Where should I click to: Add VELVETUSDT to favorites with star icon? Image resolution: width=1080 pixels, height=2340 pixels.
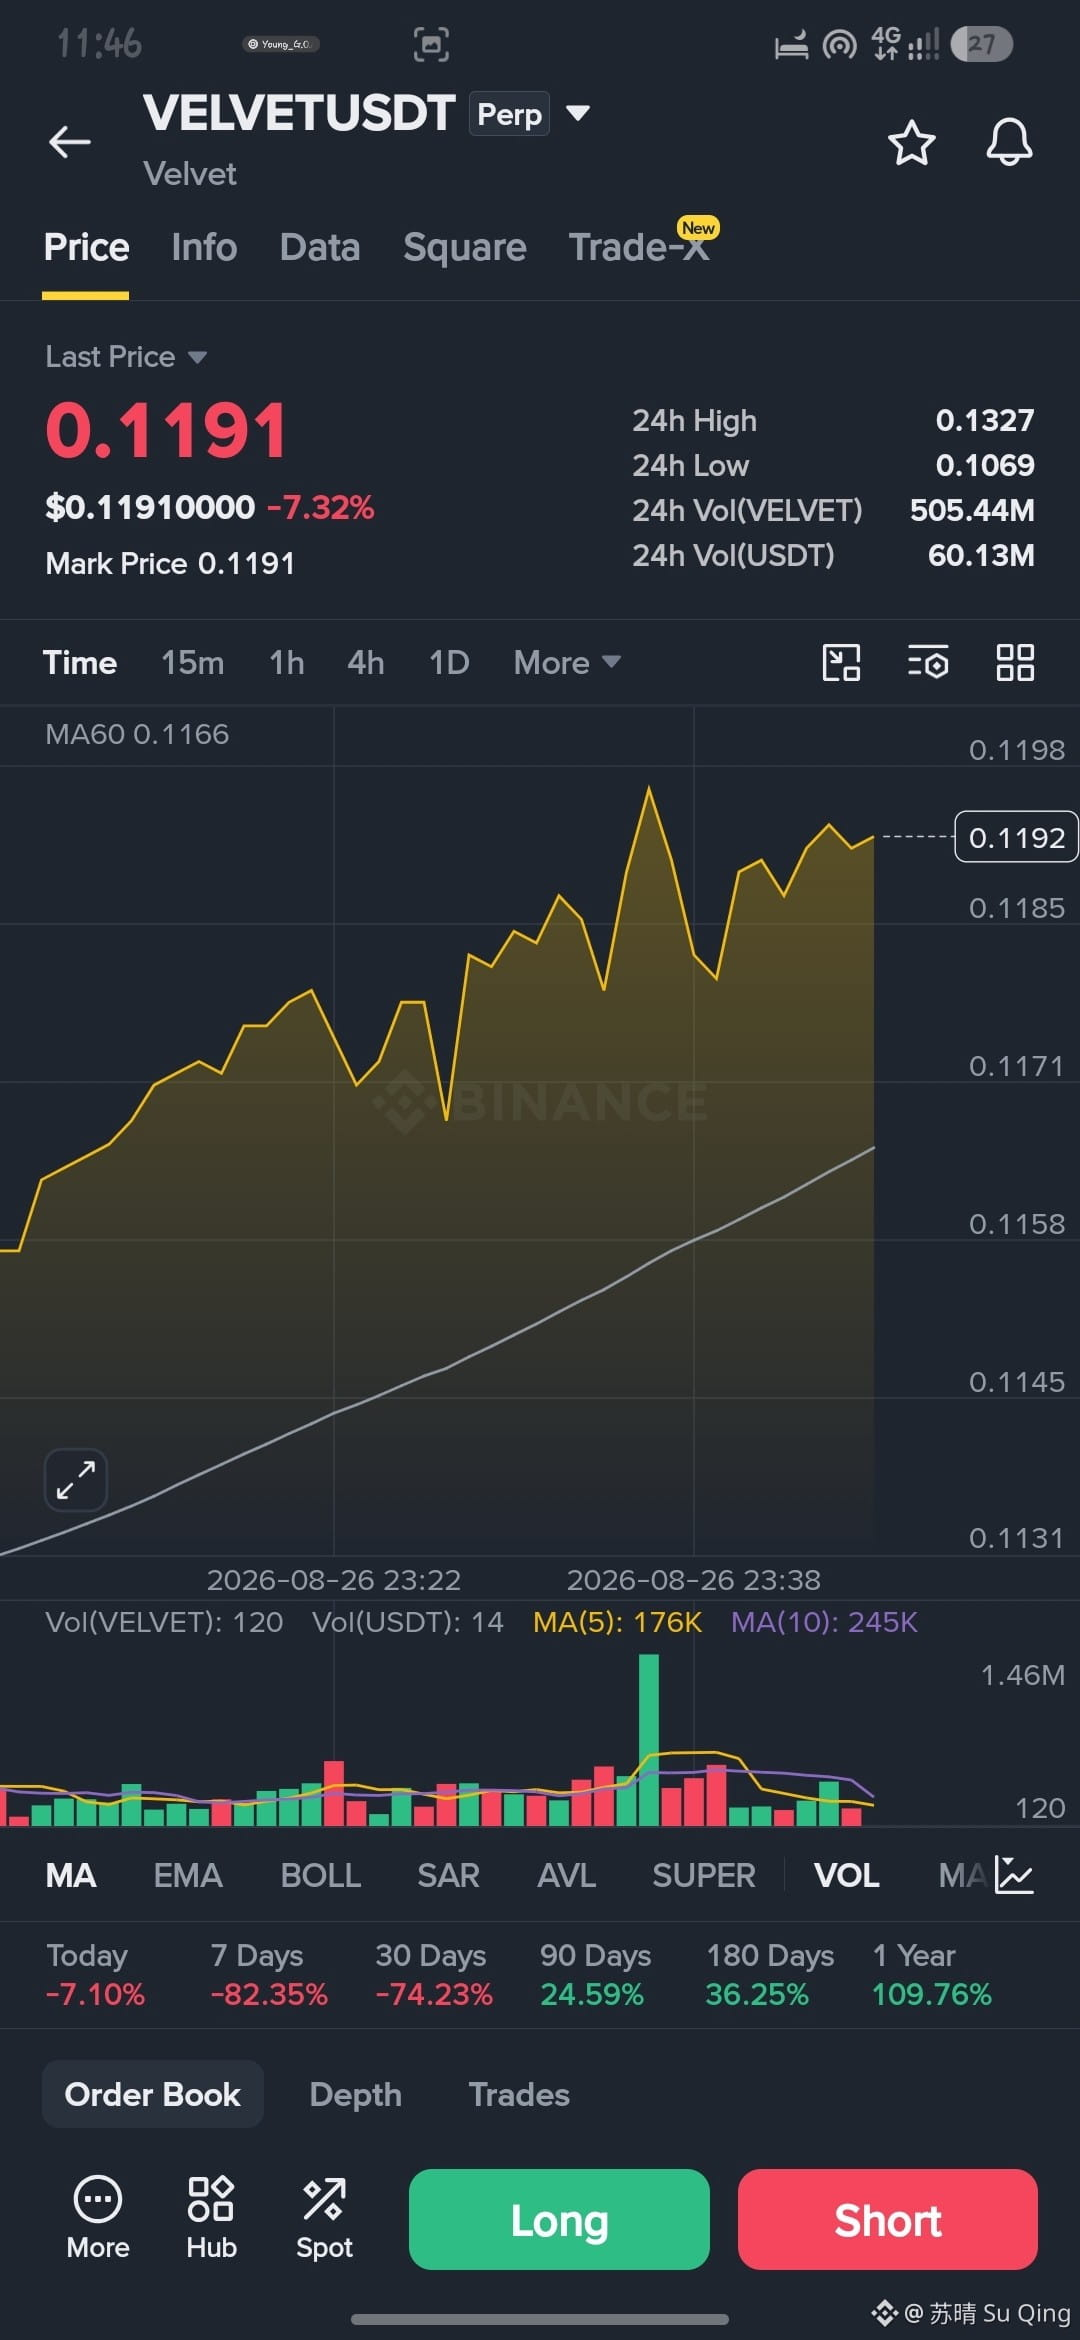pyautogui.click(x=911, y=142)
